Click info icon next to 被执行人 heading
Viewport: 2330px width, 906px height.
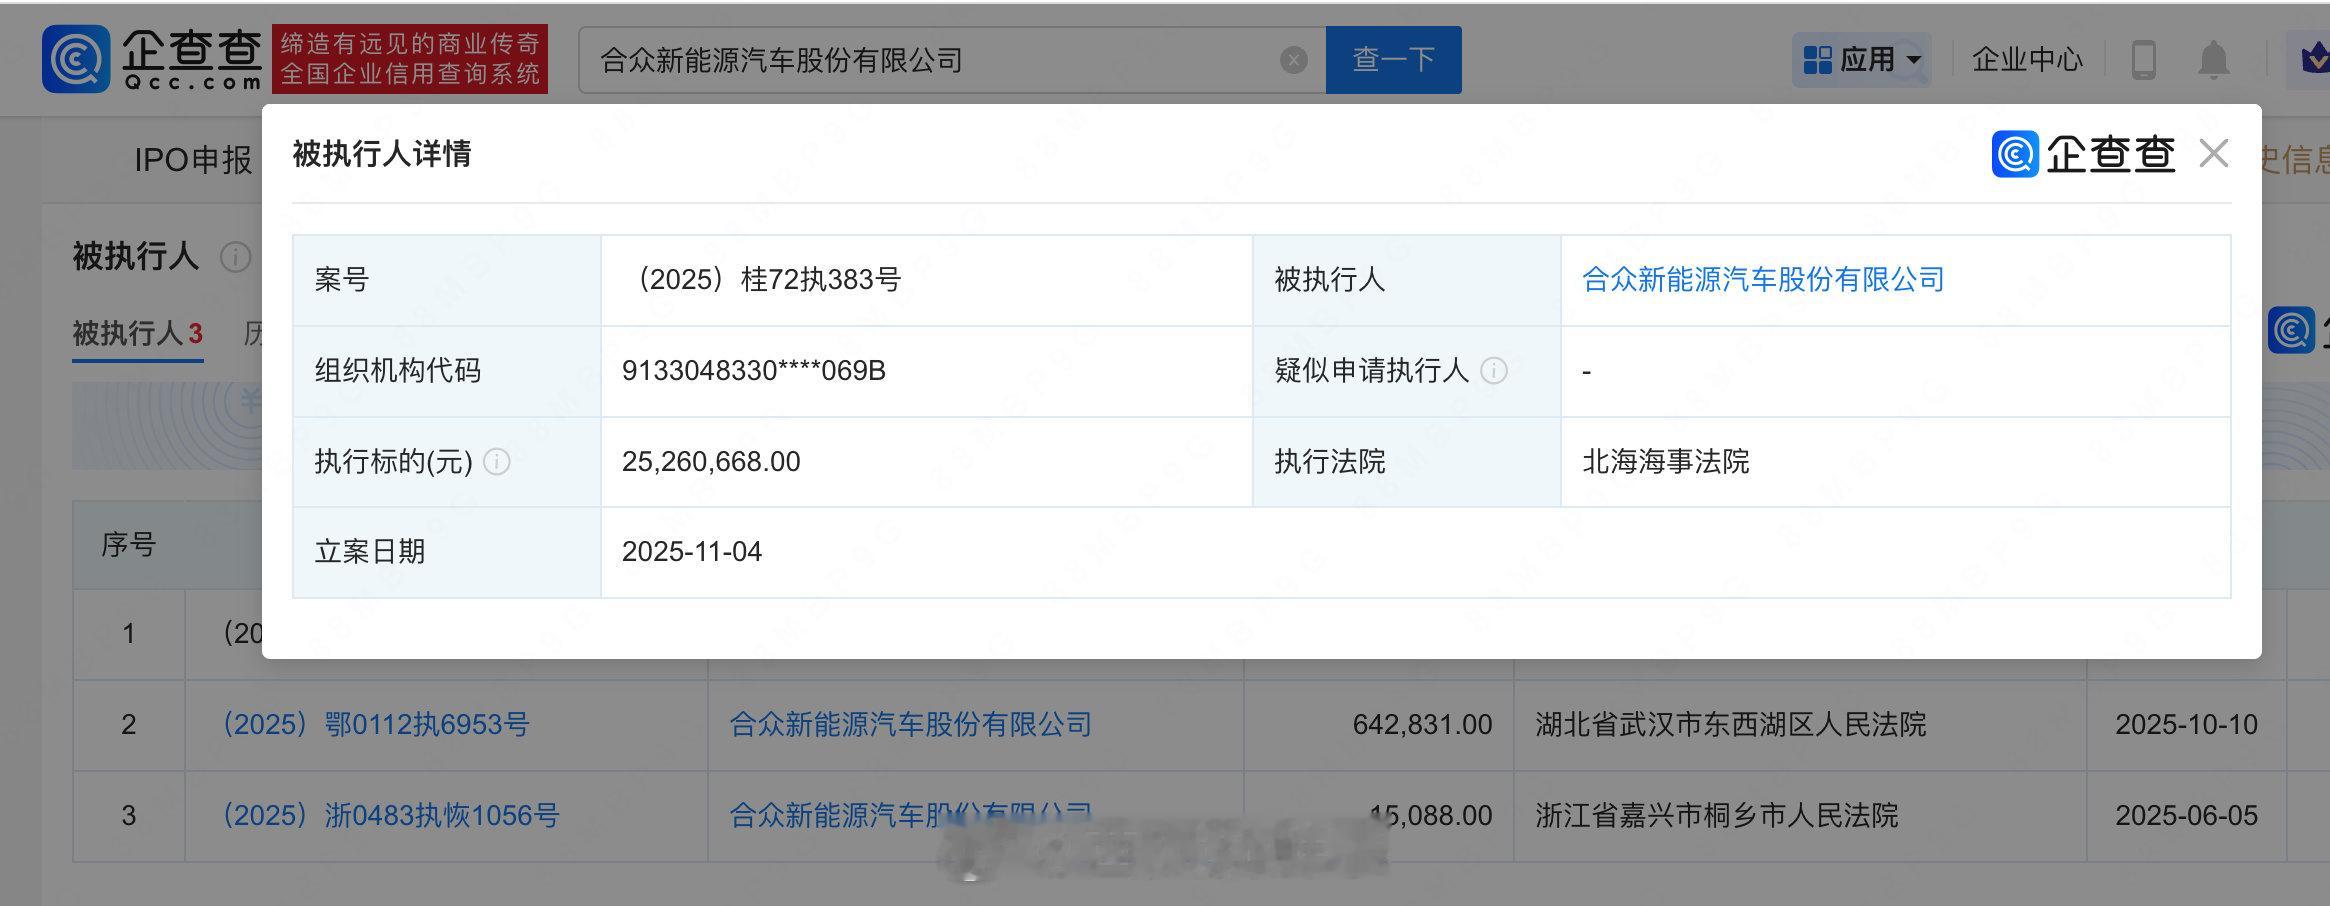click(235, 258)
